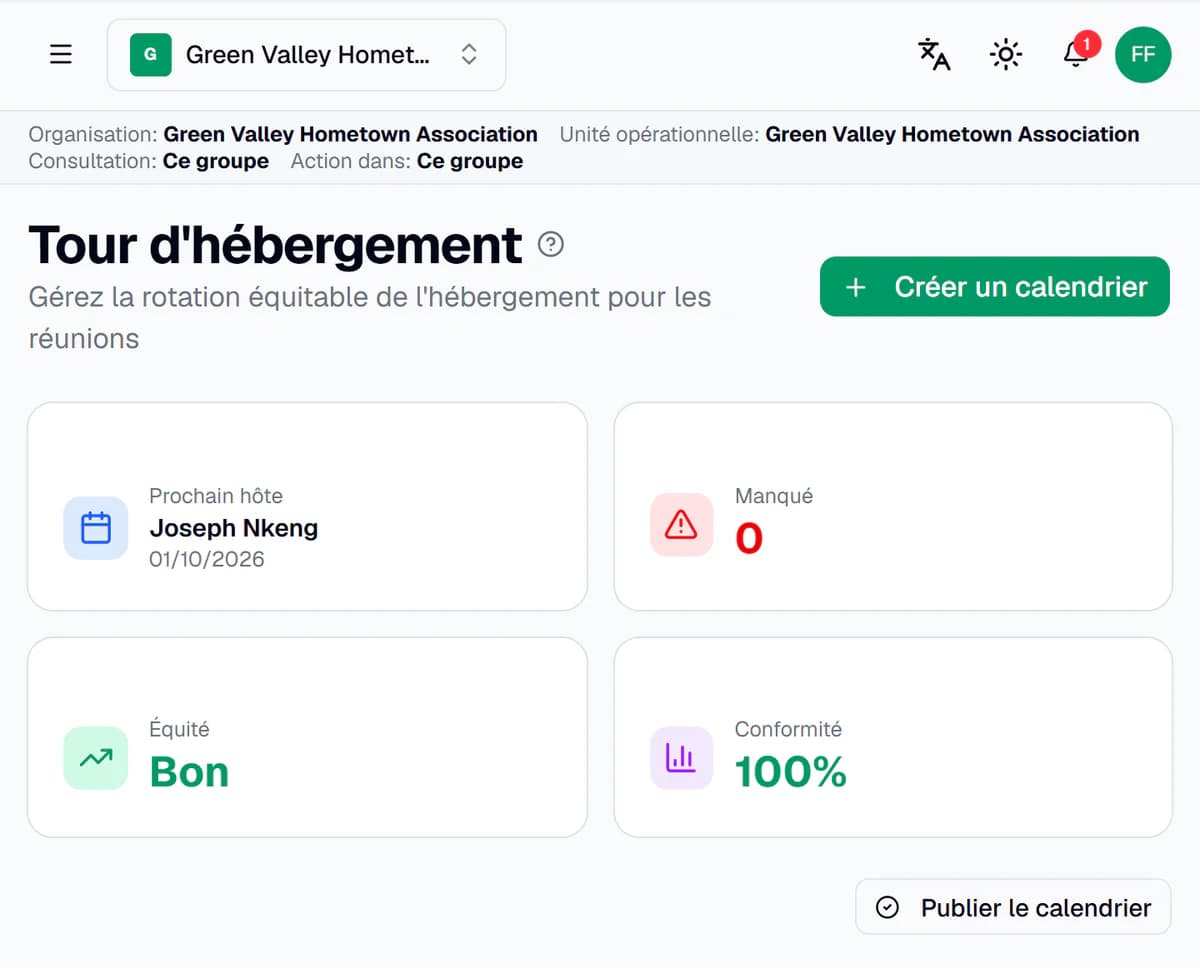The image size is (1200, 968).
Task: Click the green trending arrow icon on Équité card
Action: coord(96,758)
